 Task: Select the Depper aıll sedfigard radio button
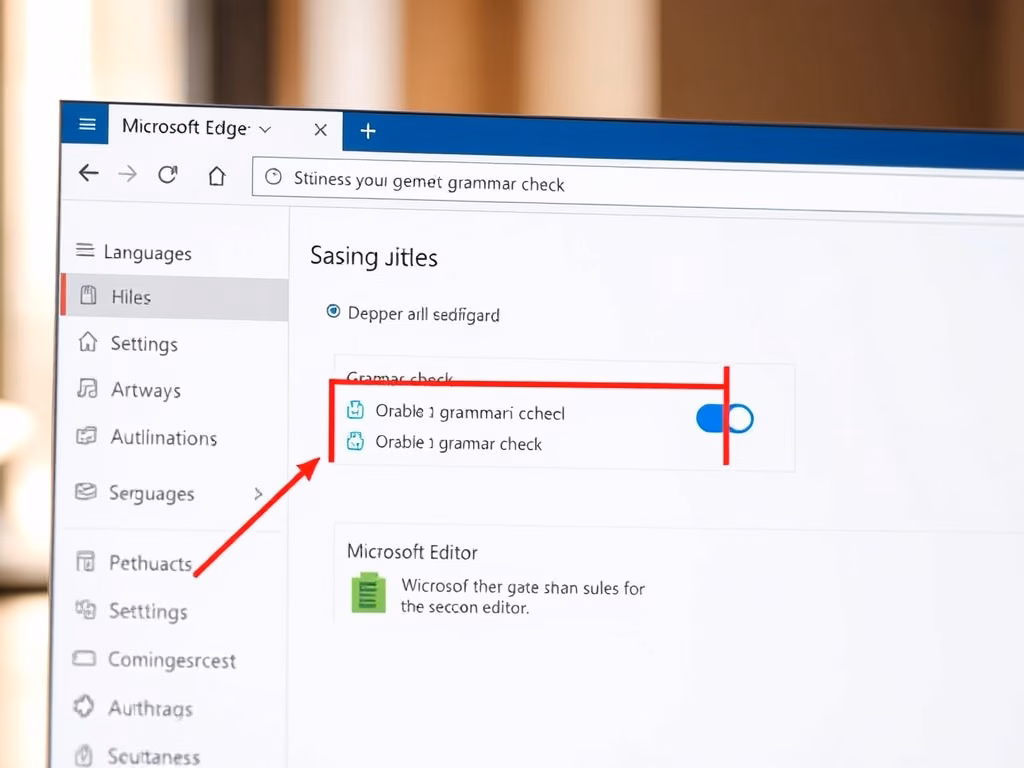point(333,311)
